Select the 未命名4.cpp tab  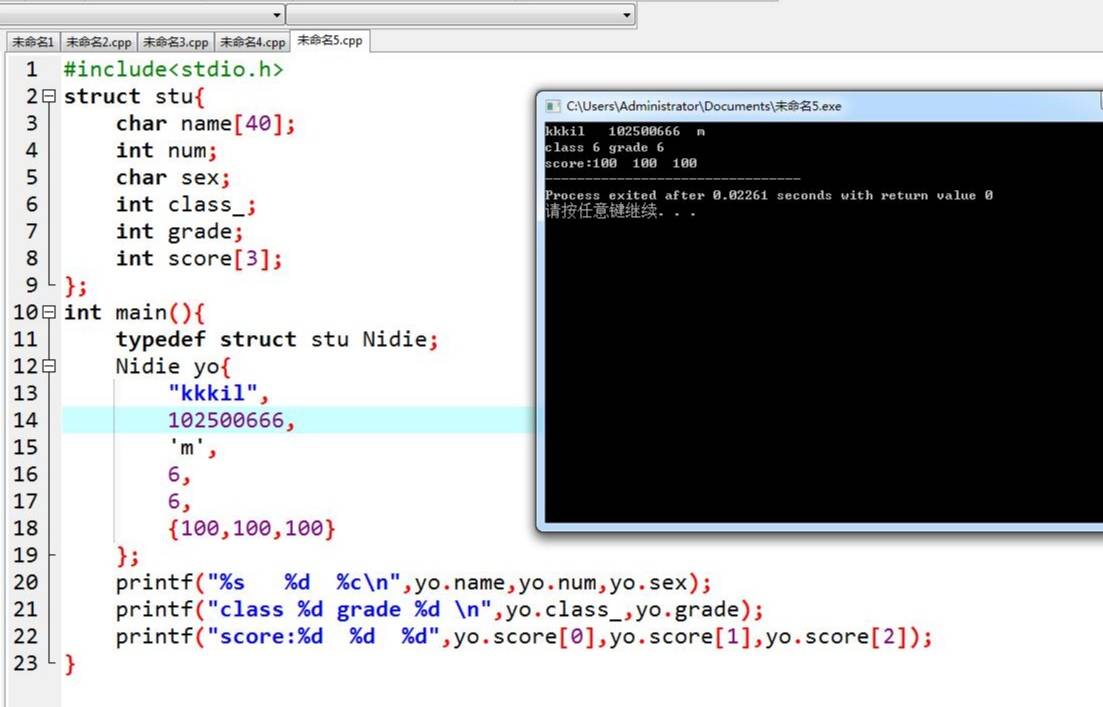(253, 42)
